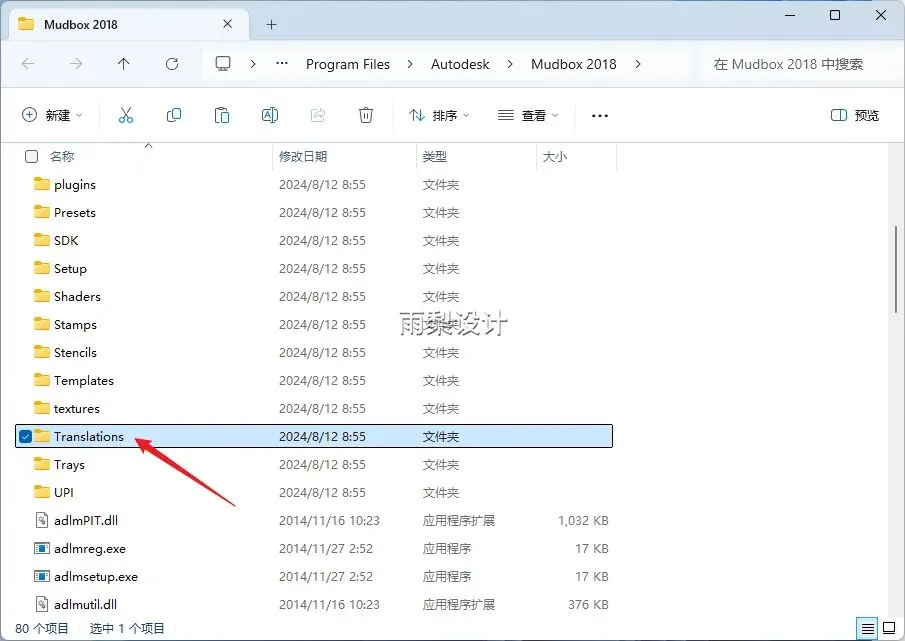Click the 80 个项目 status text
The height and width of the screenshot is (641, 905).
(42, 628)
